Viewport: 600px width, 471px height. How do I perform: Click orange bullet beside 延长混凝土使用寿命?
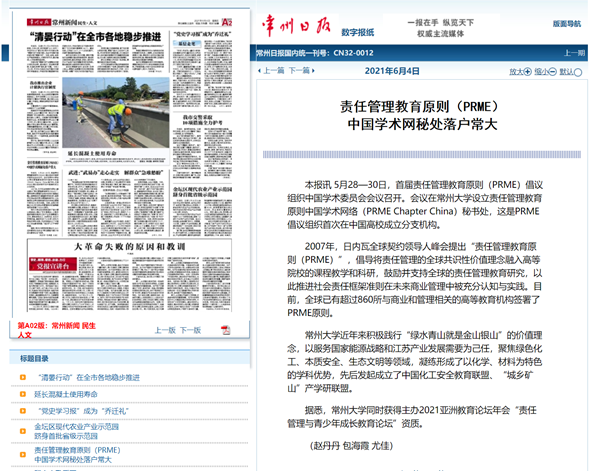click(x=24, y=394)
